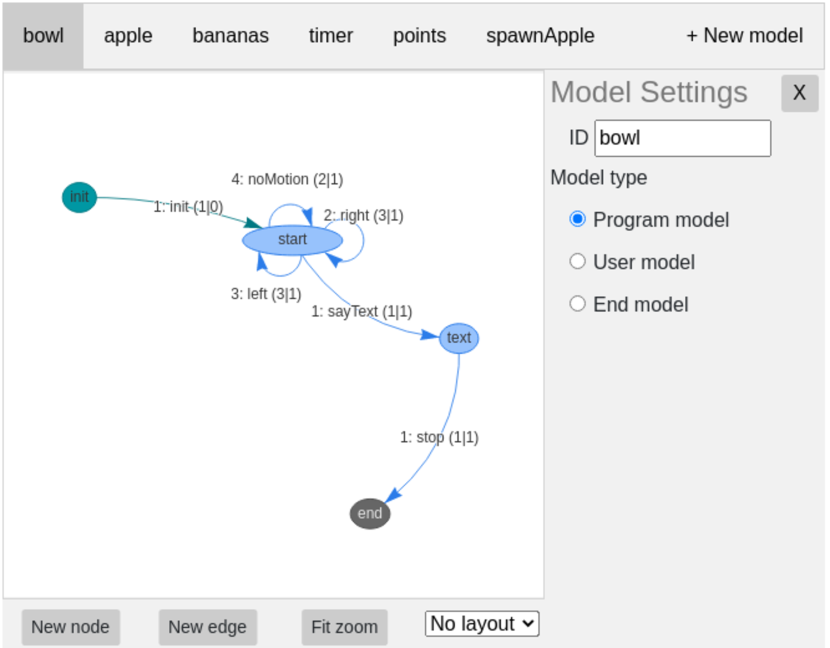
Task: Set model type to End model
Action: click(577, 304)
